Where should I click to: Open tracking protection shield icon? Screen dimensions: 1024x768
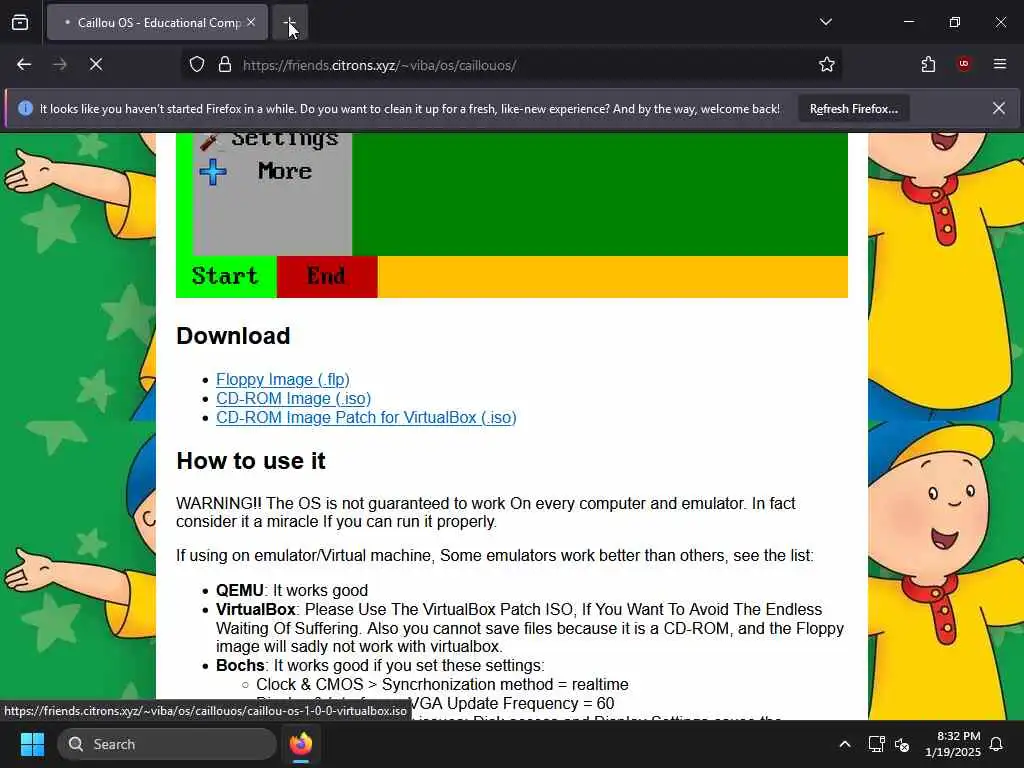197,65
